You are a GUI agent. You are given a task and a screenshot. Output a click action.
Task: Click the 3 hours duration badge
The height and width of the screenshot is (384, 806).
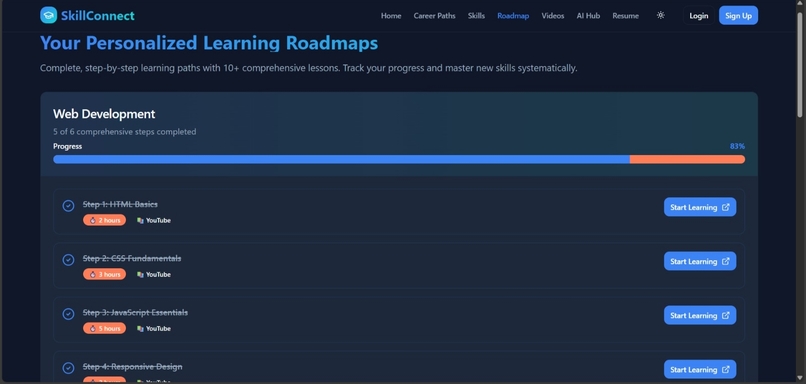click(104, 275)
